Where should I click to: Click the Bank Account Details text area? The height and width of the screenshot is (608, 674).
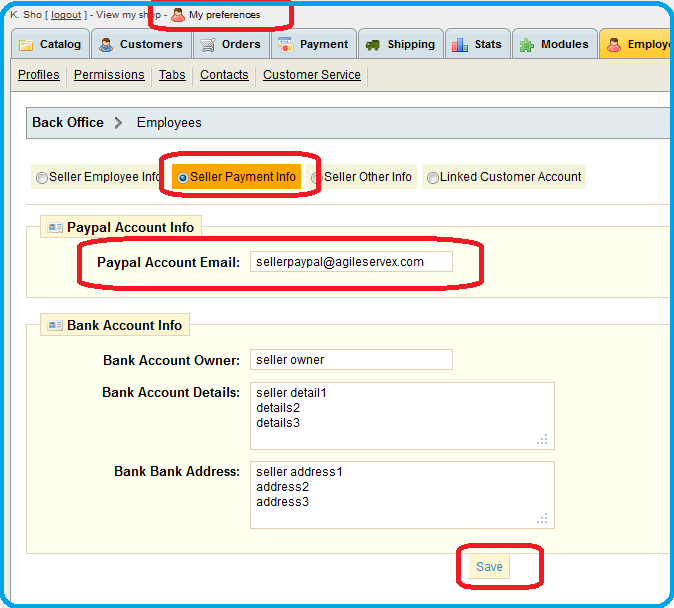tap(402, 416)
